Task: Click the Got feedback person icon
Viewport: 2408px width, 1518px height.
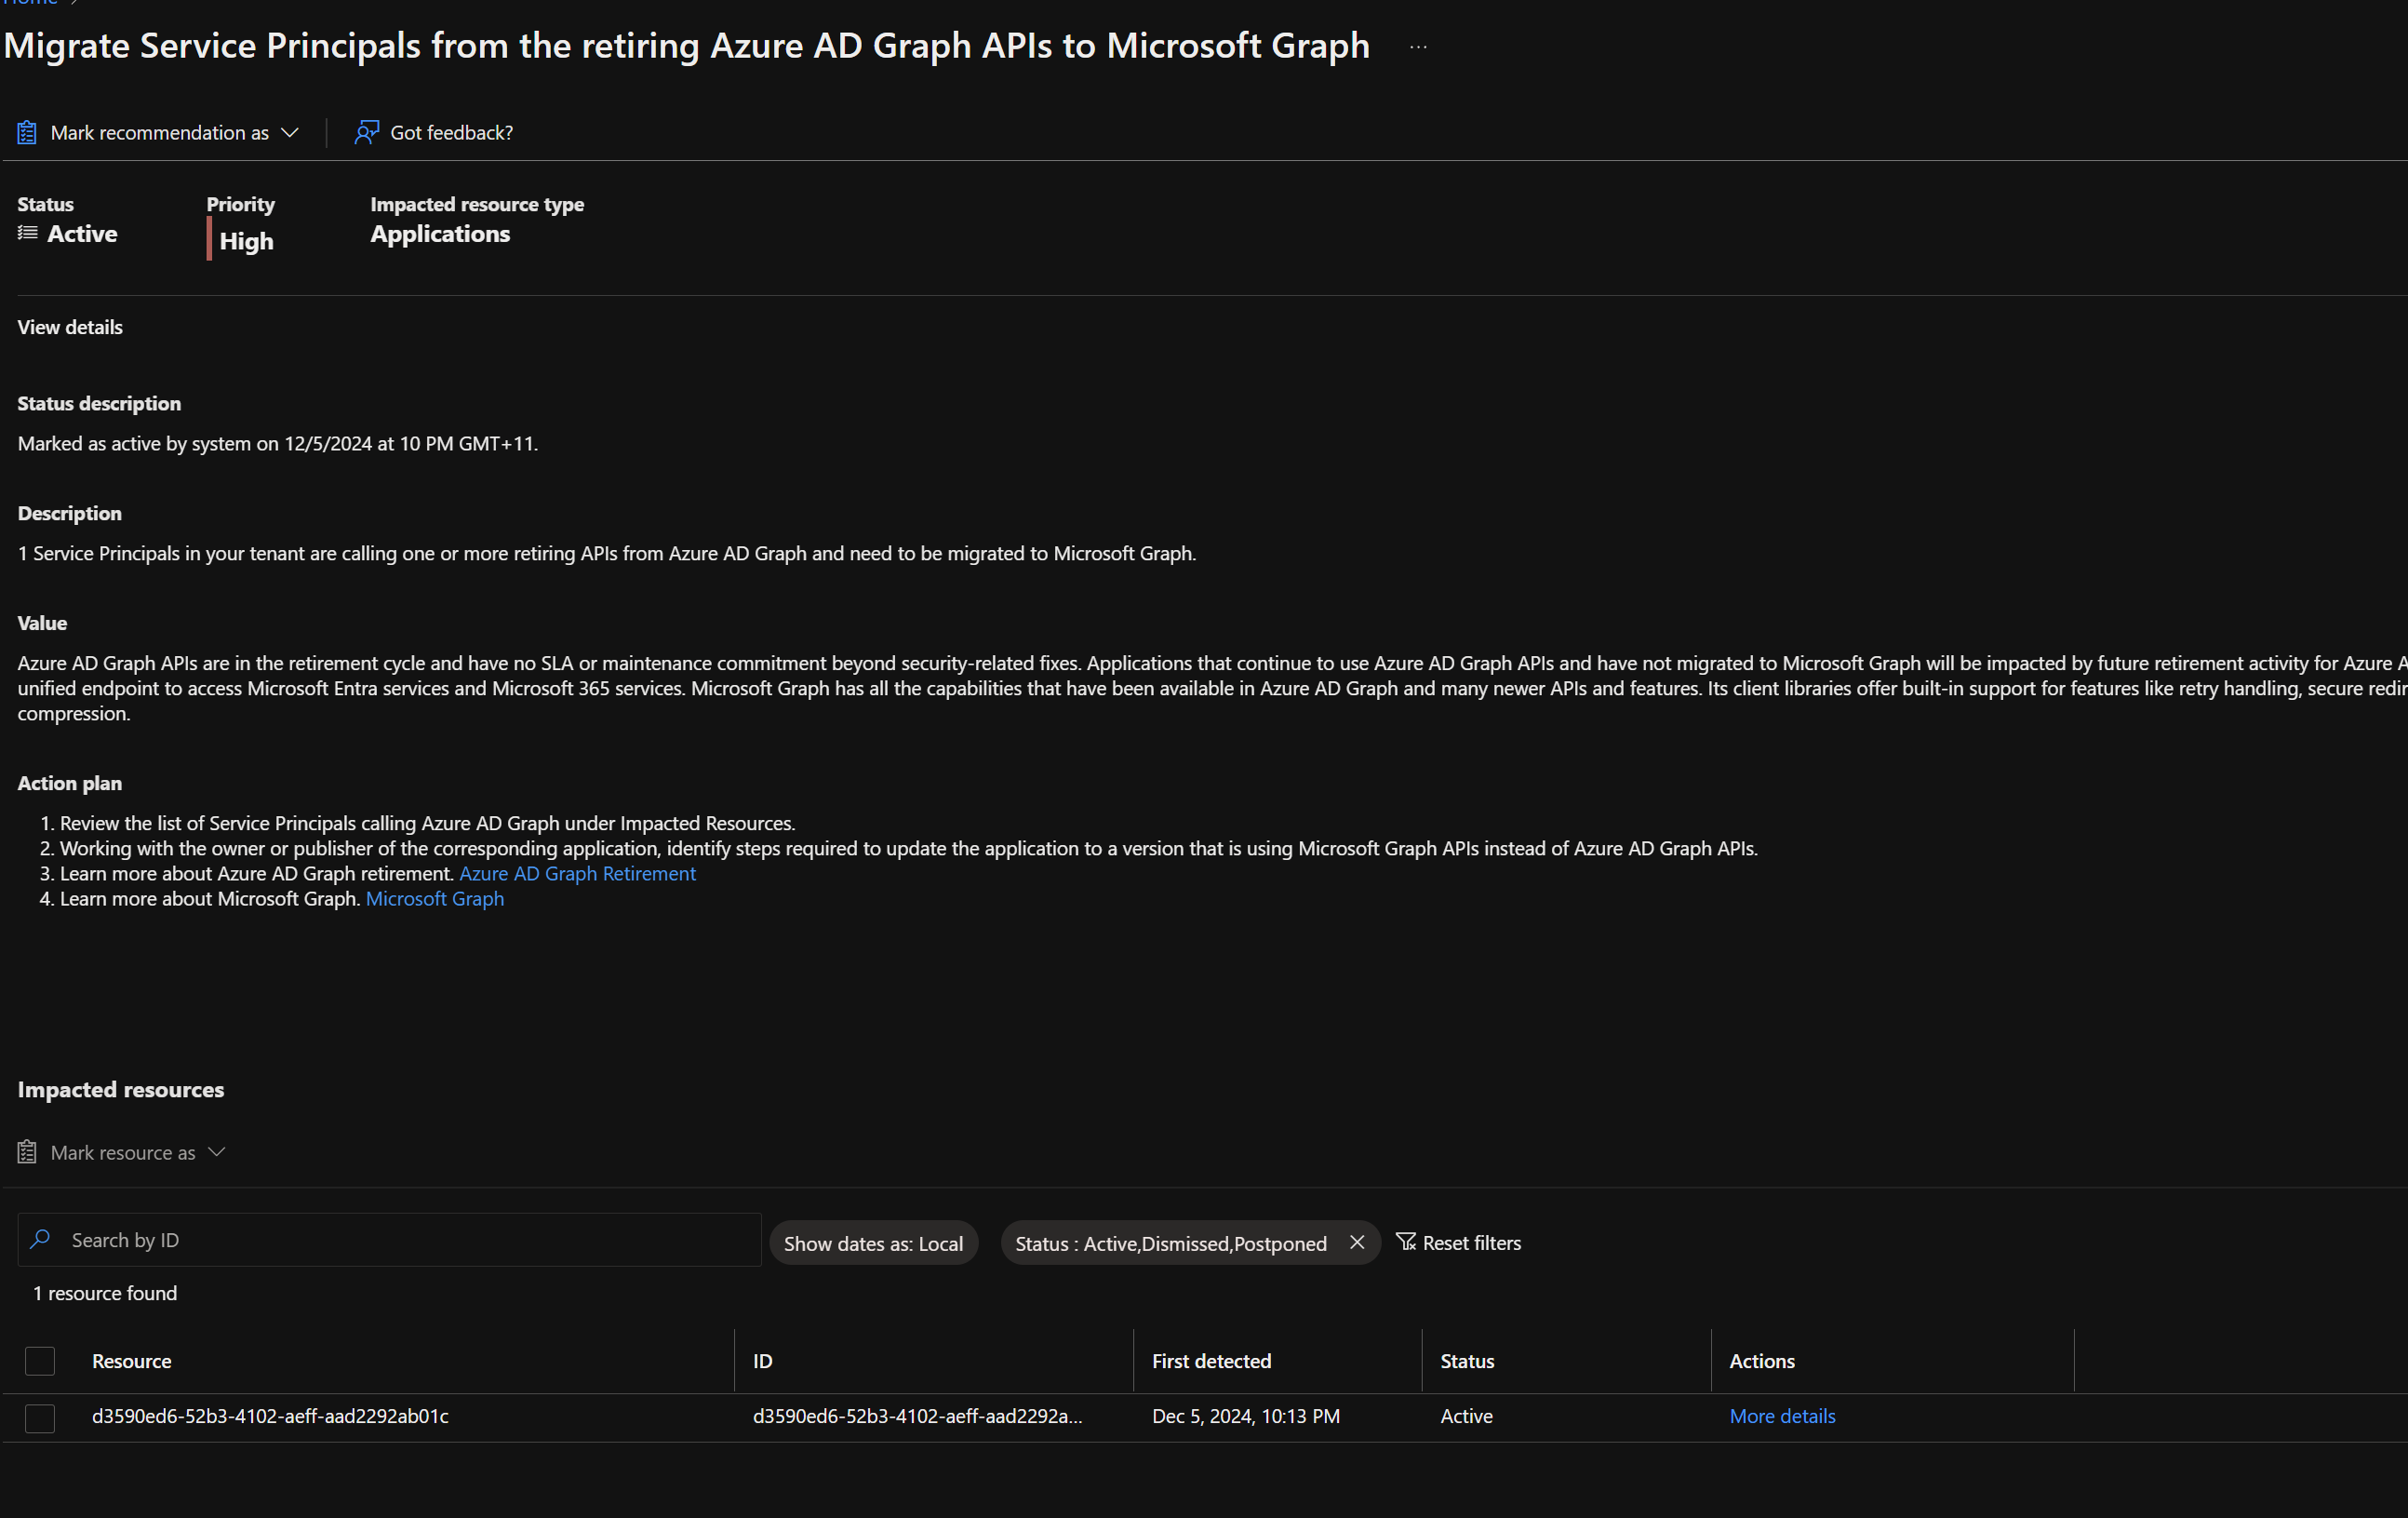Action: tap(366, 133)
